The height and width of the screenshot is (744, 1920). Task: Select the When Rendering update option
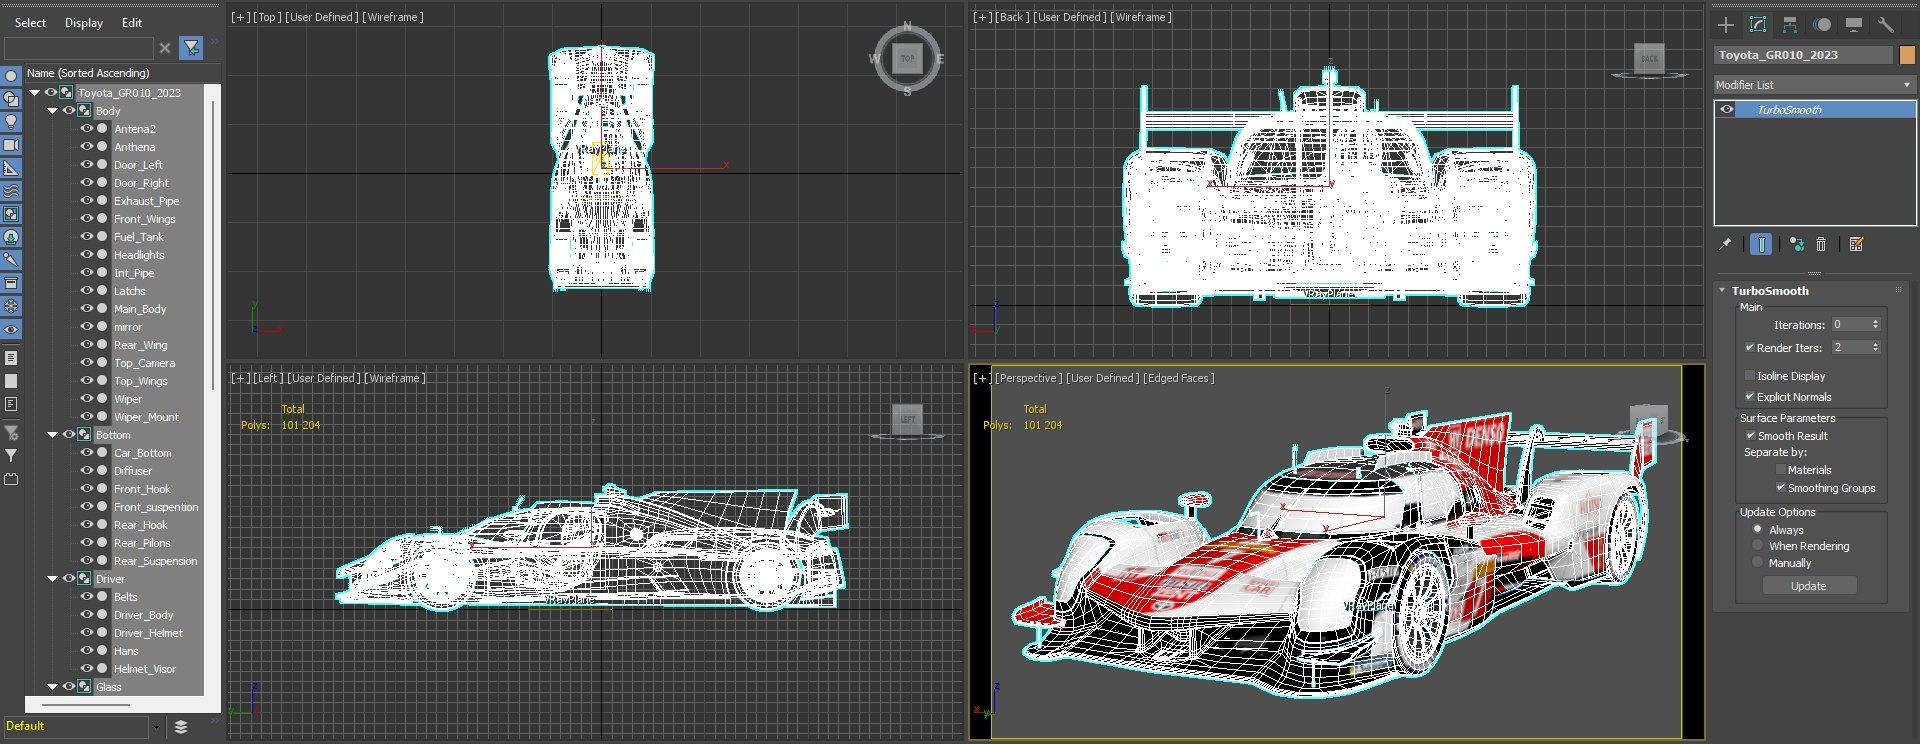pos(1757,546)
